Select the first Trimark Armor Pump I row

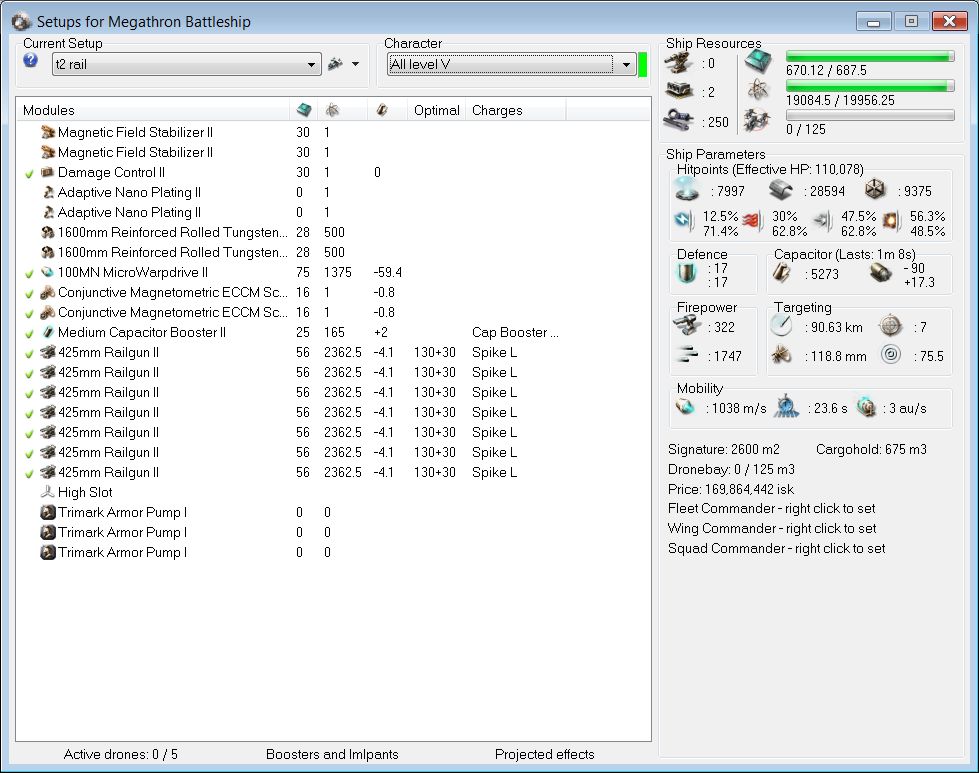333,512
